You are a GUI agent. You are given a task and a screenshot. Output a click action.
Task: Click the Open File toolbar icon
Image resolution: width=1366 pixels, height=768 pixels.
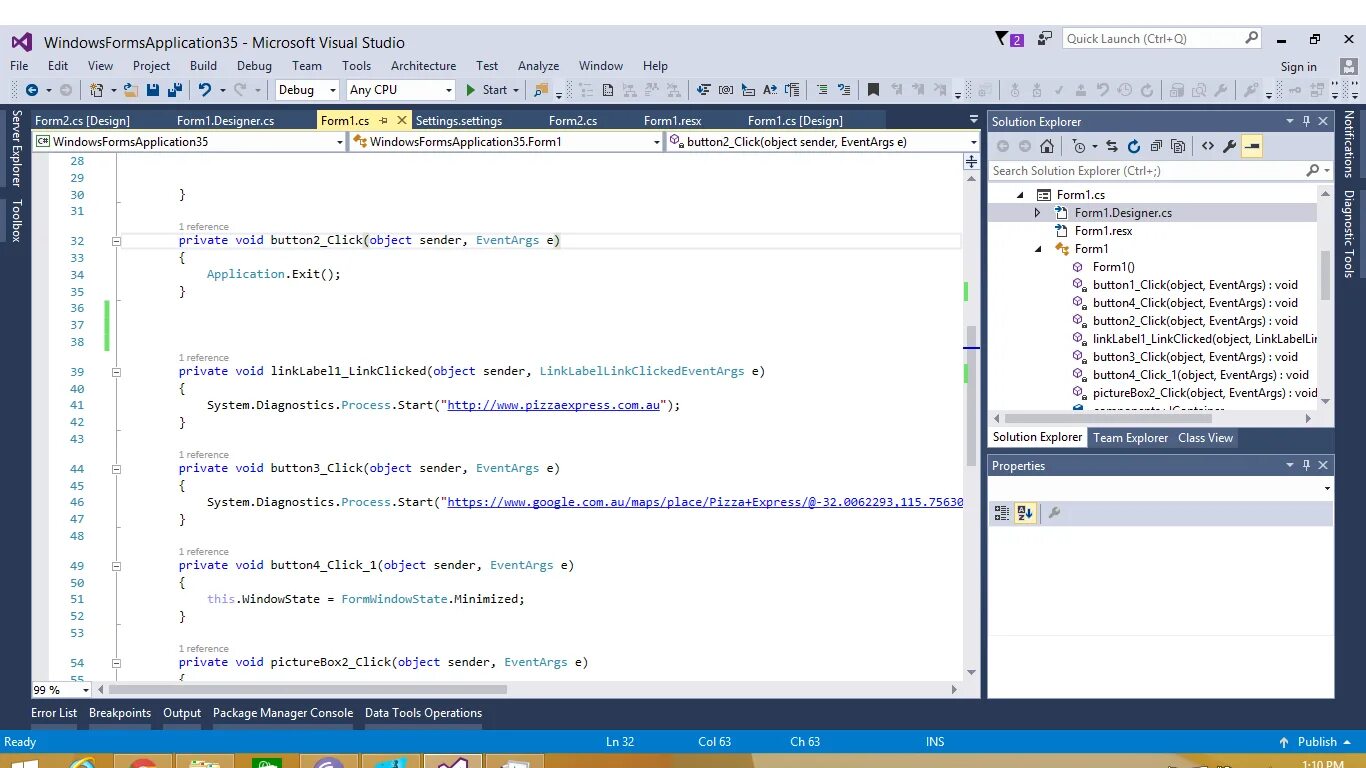click(x=130, y=90)
